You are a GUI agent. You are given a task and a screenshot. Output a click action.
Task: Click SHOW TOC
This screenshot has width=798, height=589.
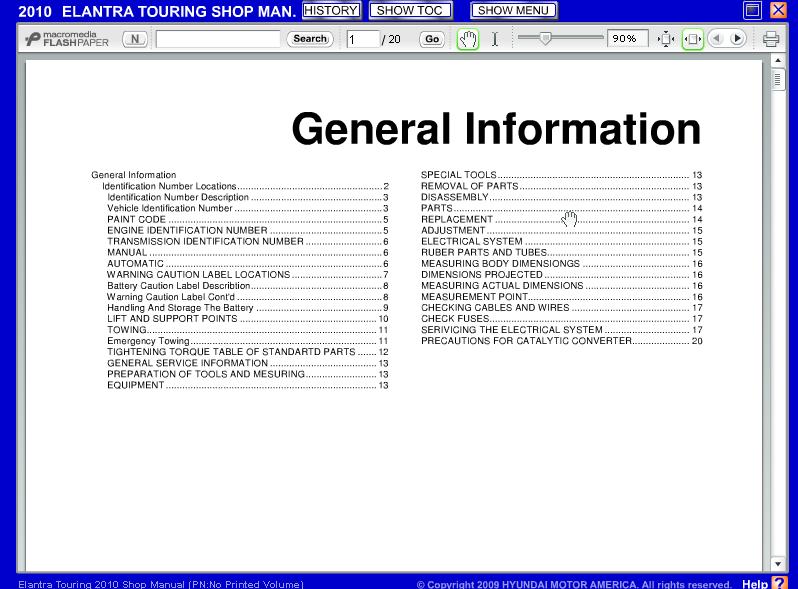pos(410,10)
